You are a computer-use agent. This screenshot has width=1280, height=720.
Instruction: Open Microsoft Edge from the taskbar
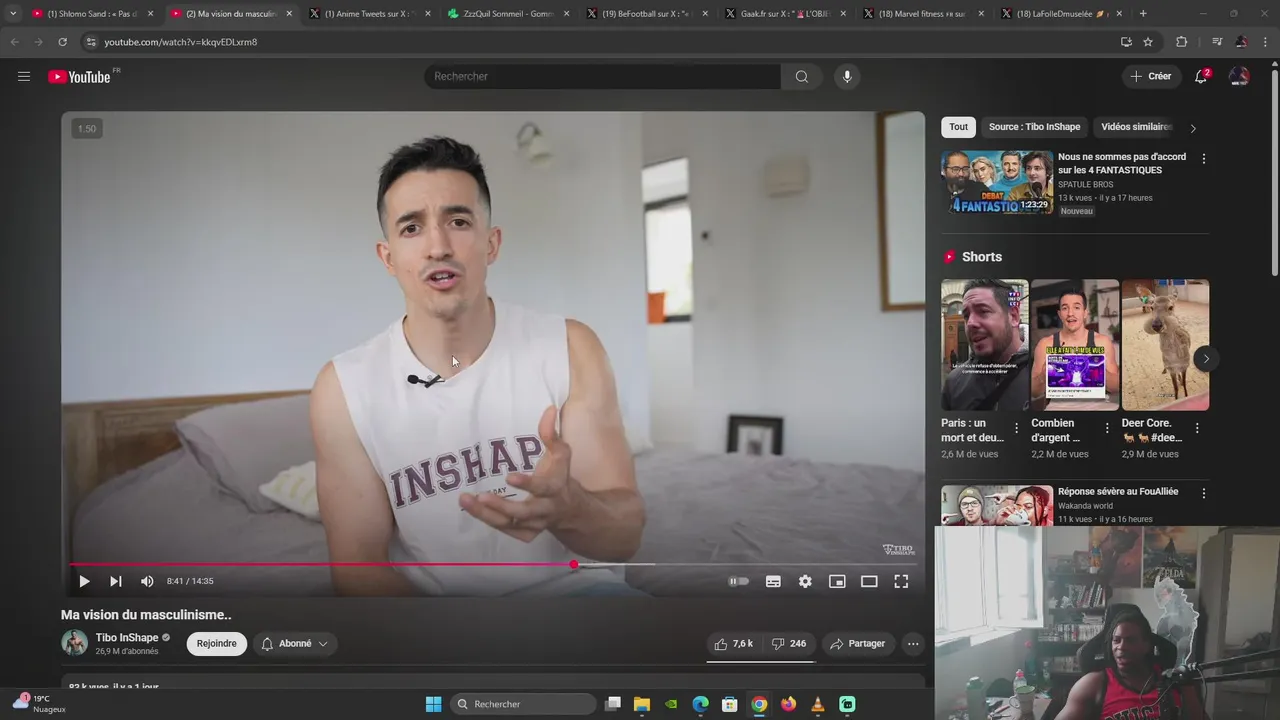[700, 704]
